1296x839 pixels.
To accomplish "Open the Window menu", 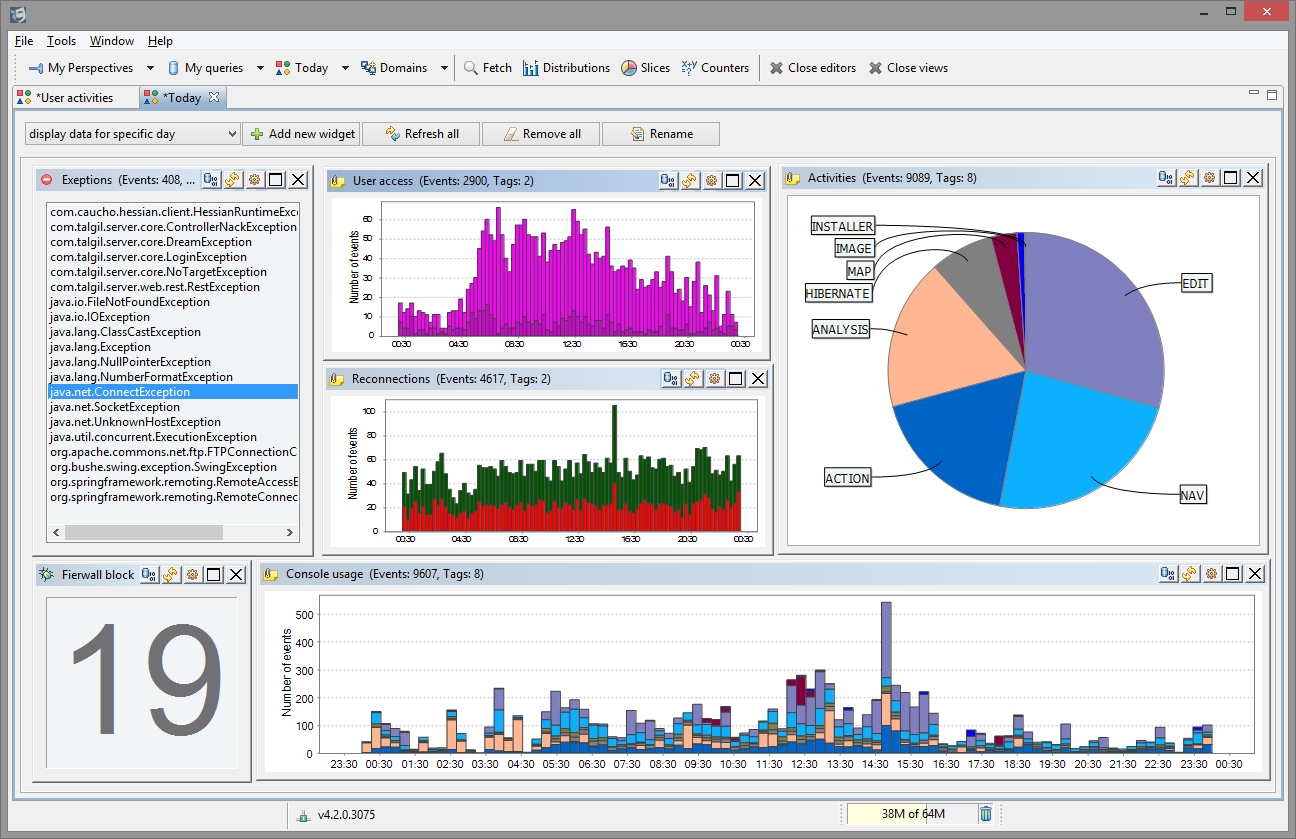I will 112,41.
